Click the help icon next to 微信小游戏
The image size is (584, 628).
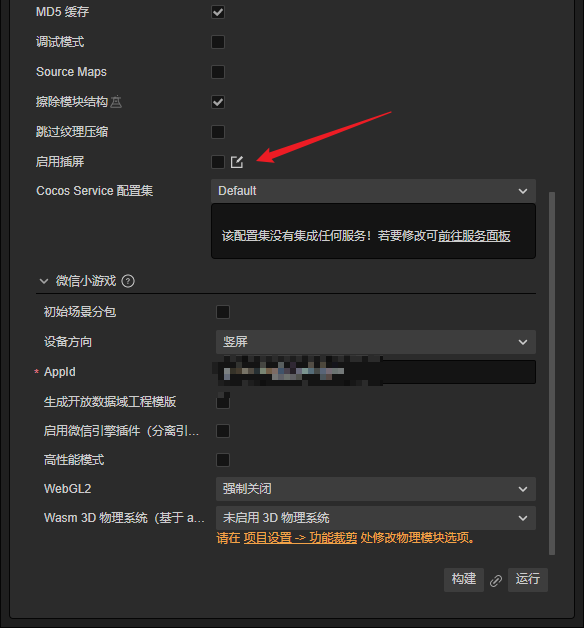point(128,281)
